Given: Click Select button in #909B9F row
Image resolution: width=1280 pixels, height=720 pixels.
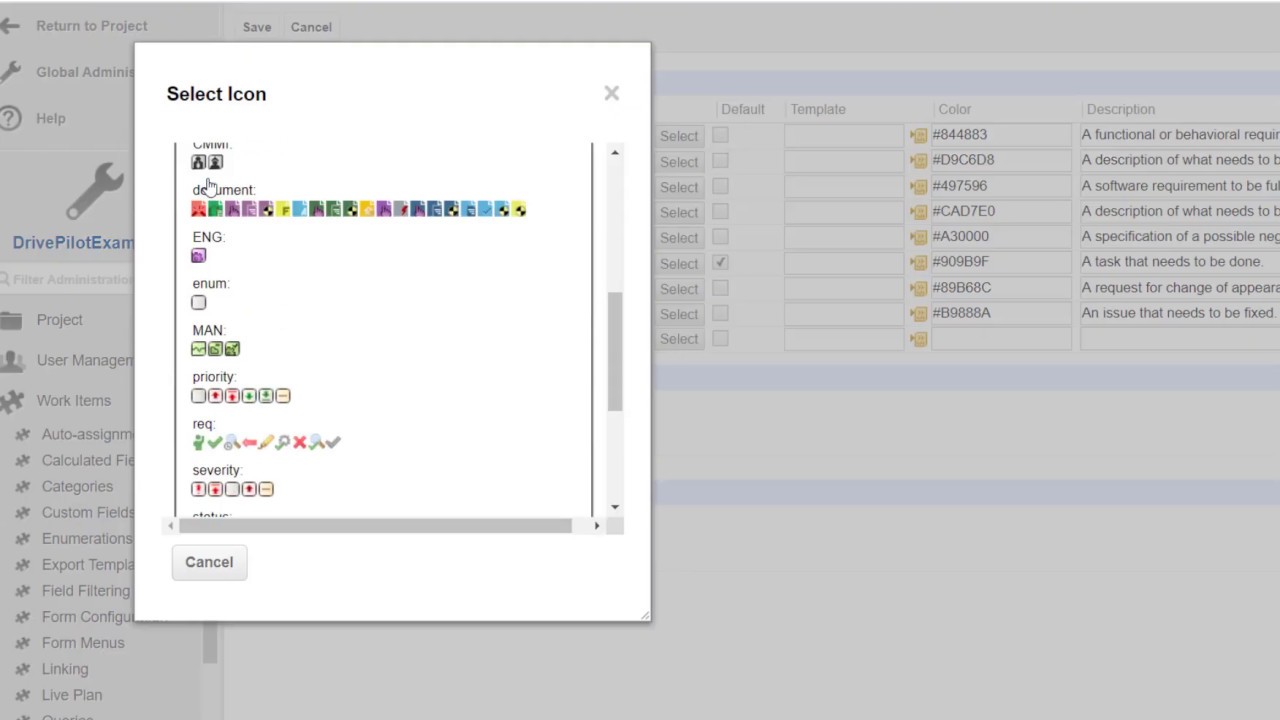Looking at the screenshot, I should coord(679,263).
